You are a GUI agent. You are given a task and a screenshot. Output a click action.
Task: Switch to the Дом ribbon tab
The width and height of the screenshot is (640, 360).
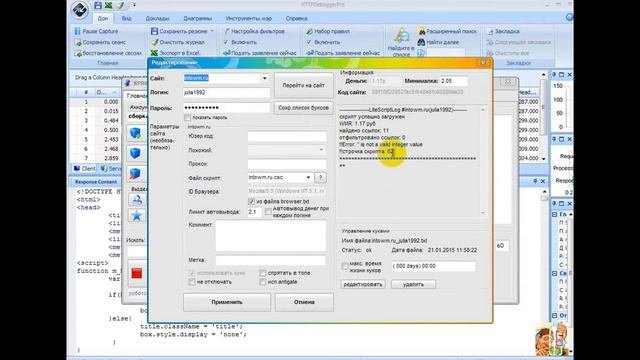(103, 18)
